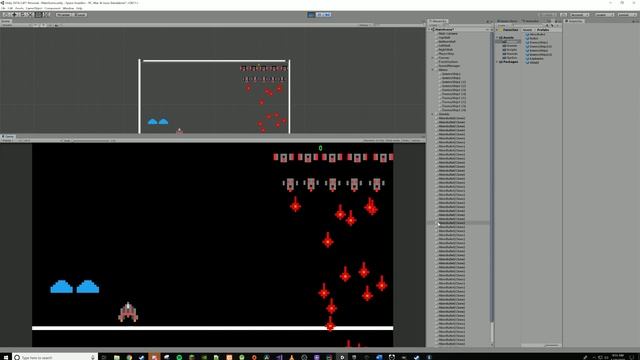Click the Windows taskbar search box
This screenshot has width=640, height=360.
coord(55,357)
